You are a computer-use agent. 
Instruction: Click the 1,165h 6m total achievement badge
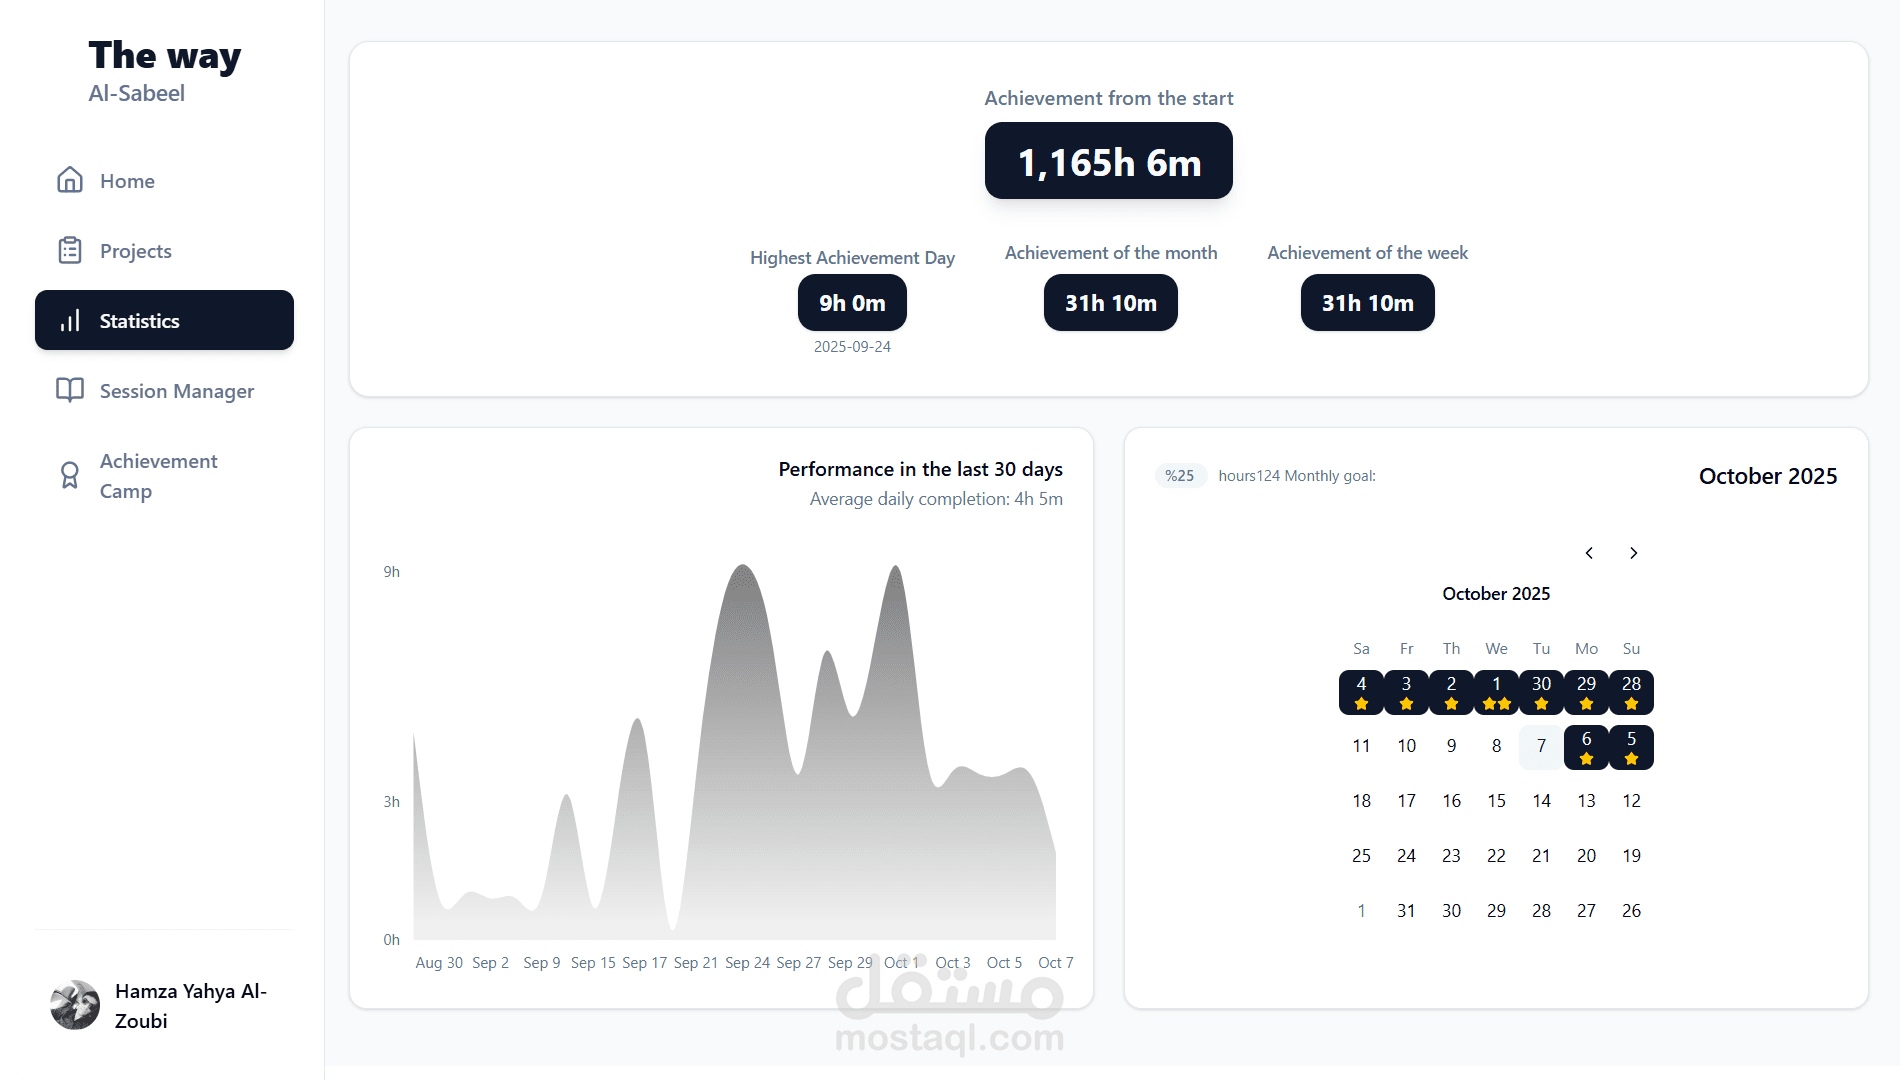[x=1109, y=161]
